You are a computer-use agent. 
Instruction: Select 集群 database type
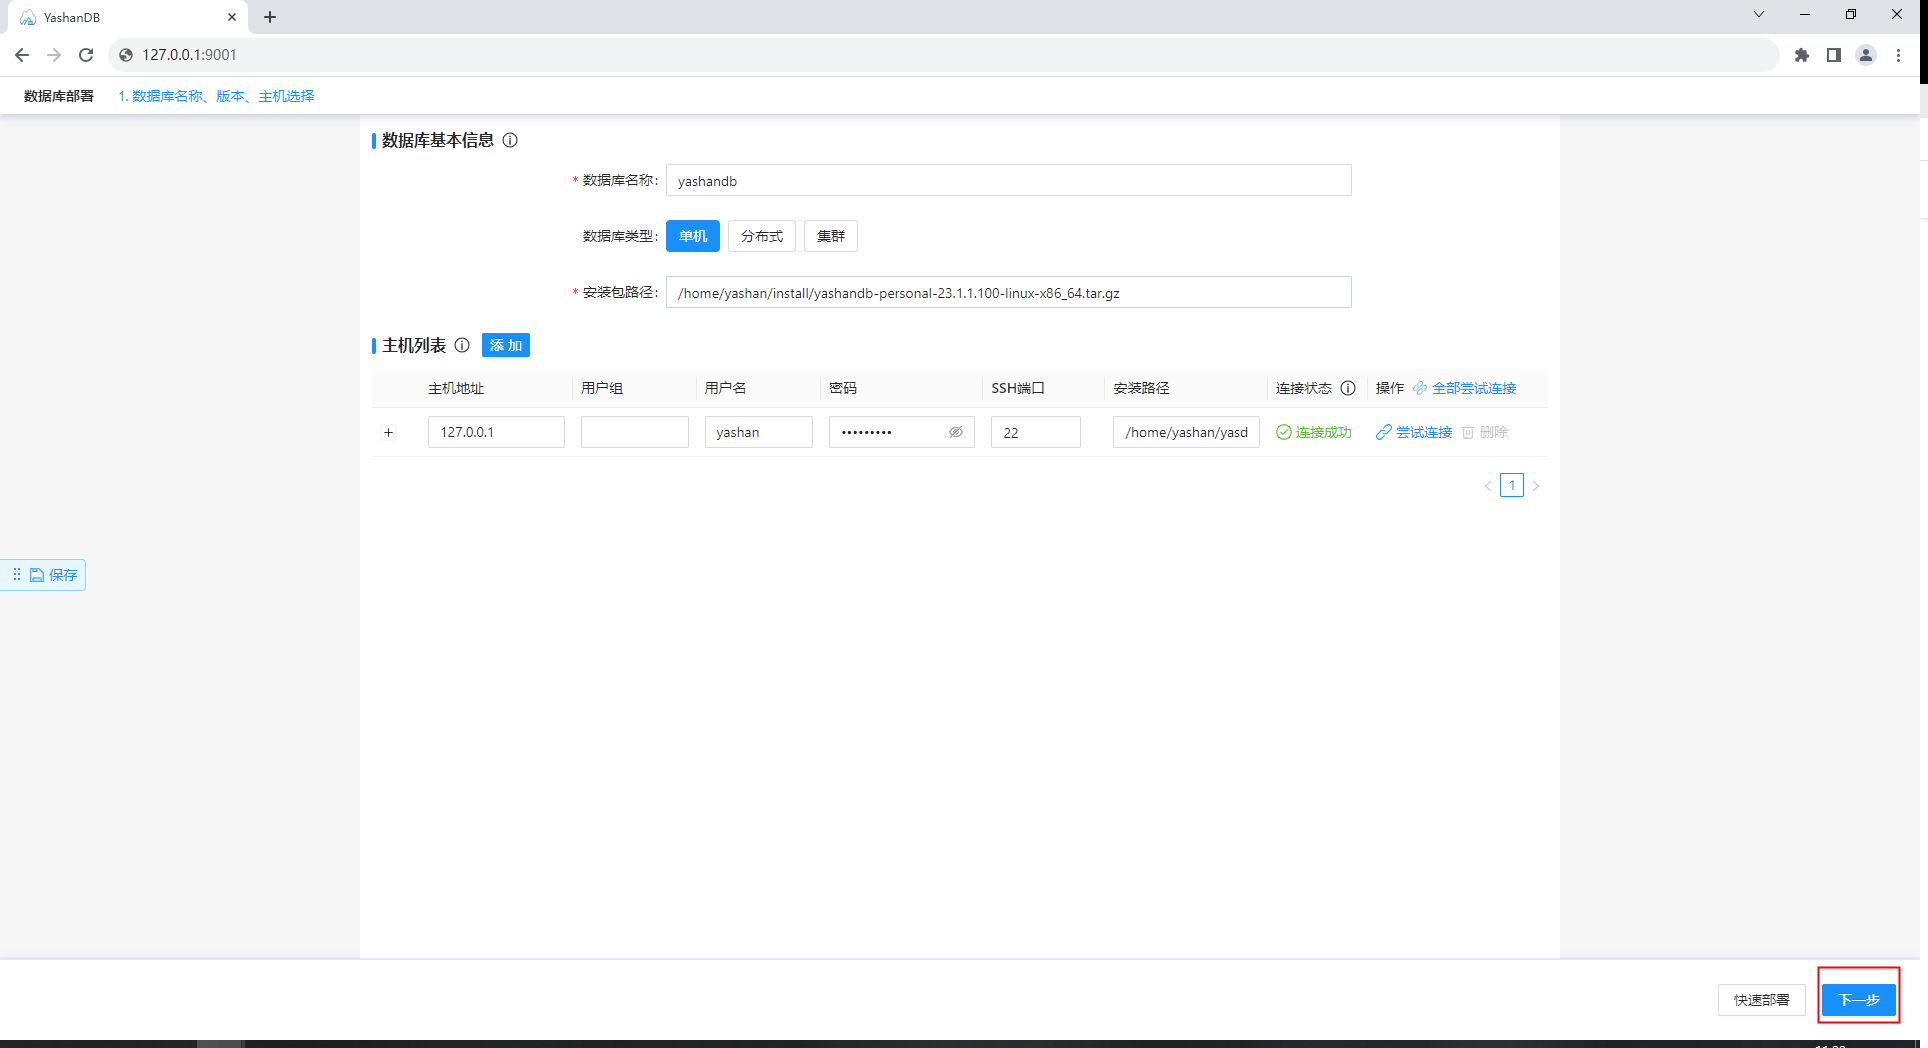pos(831,236)
